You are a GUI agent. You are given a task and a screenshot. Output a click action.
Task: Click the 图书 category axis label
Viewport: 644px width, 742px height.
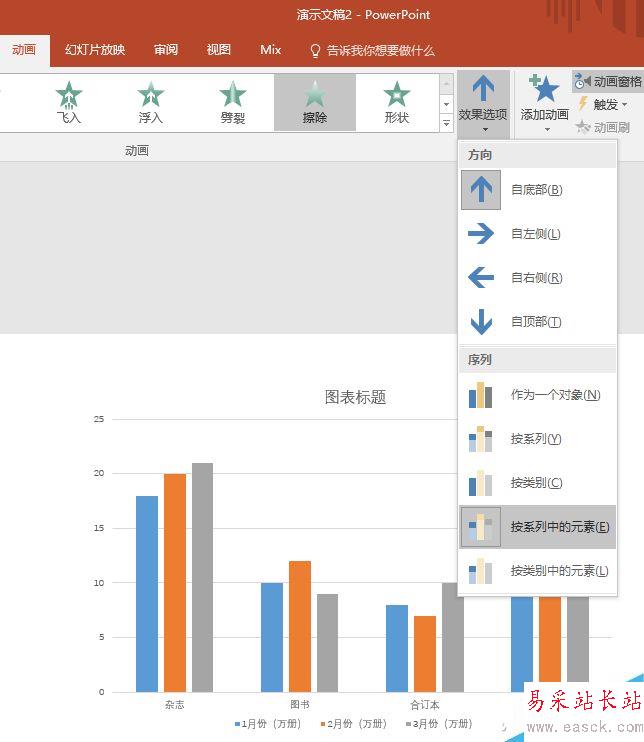click(x=300, y=705)
